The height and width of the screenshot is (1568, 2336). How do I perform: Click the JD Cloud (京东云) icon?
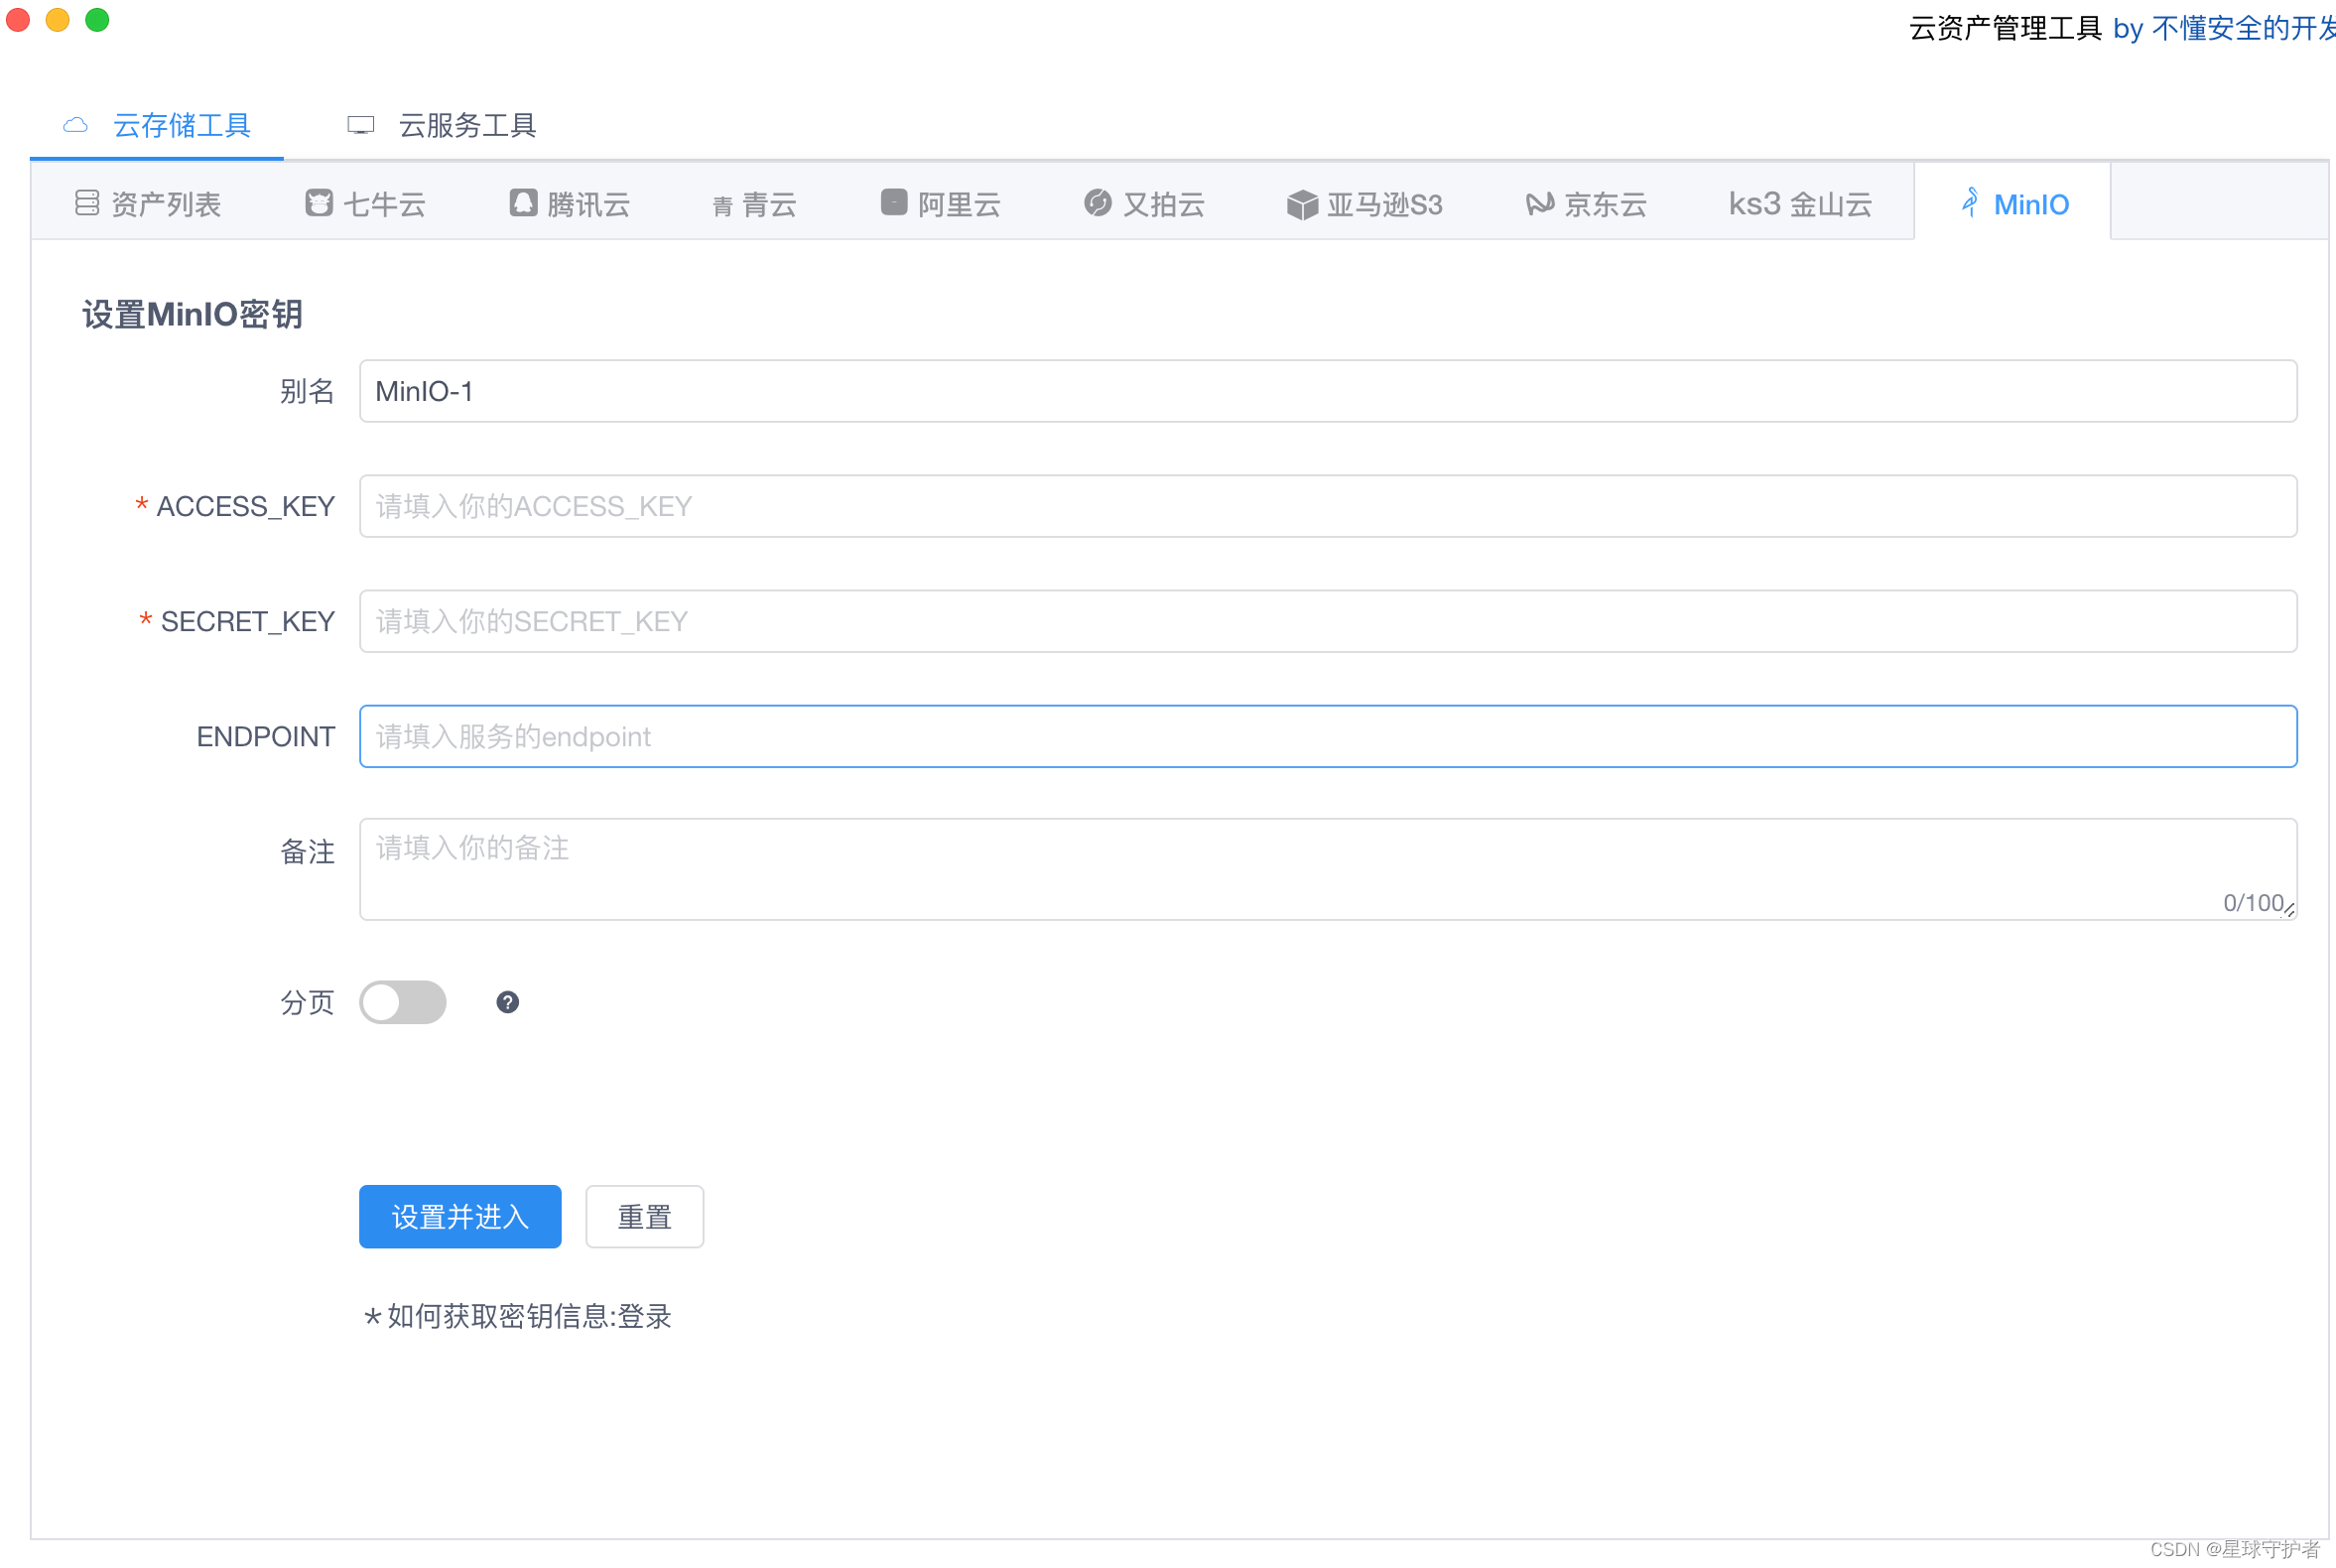click(x=1539, y=204)
